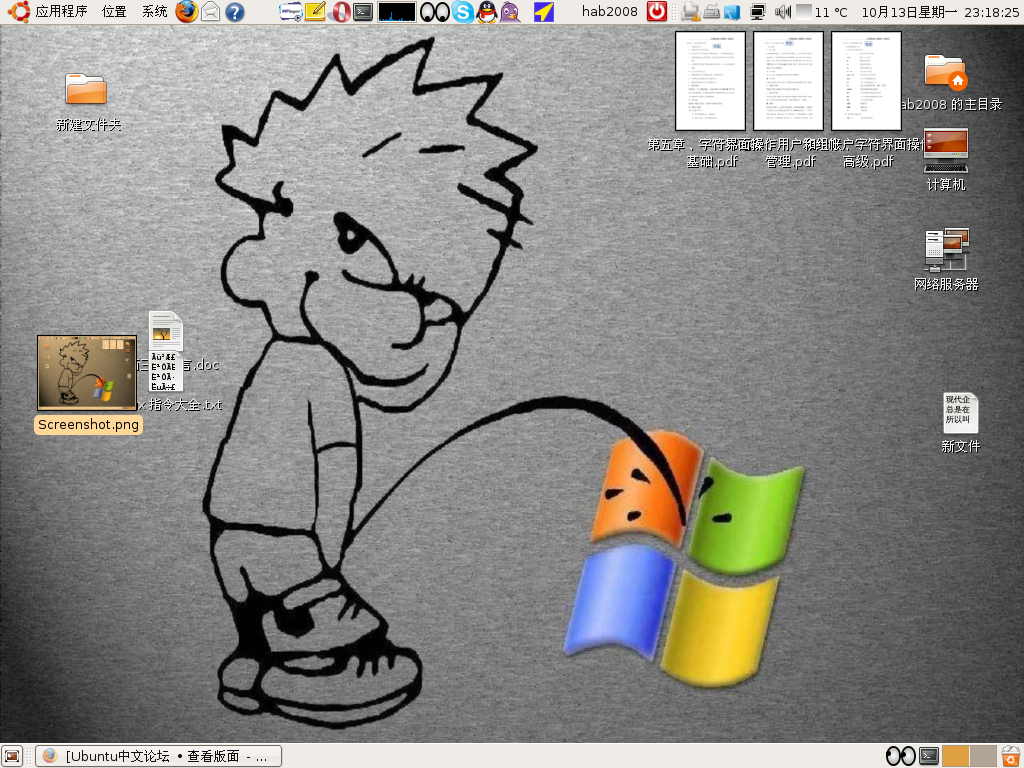Select the 字符界面操作高级.pdf thumbnail

click(866, 81)
